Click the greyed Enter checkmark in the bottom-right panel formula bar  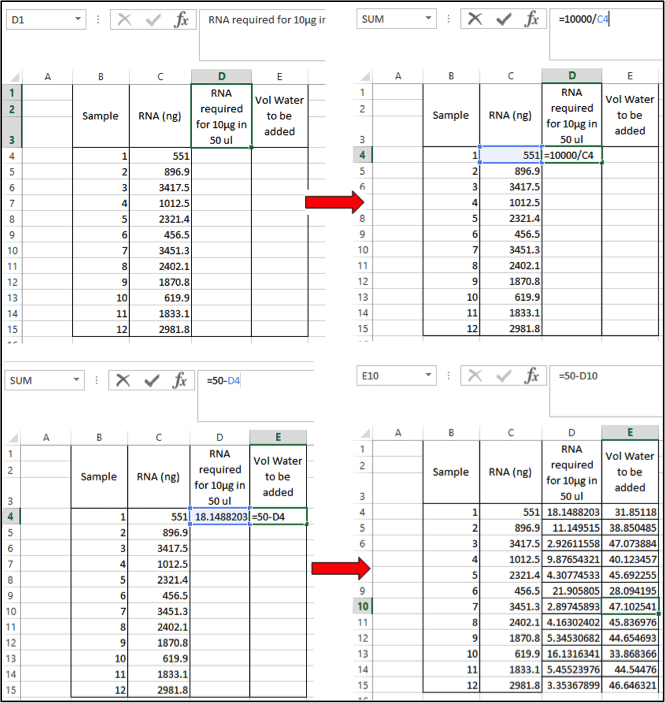click(x=504, y=376)
